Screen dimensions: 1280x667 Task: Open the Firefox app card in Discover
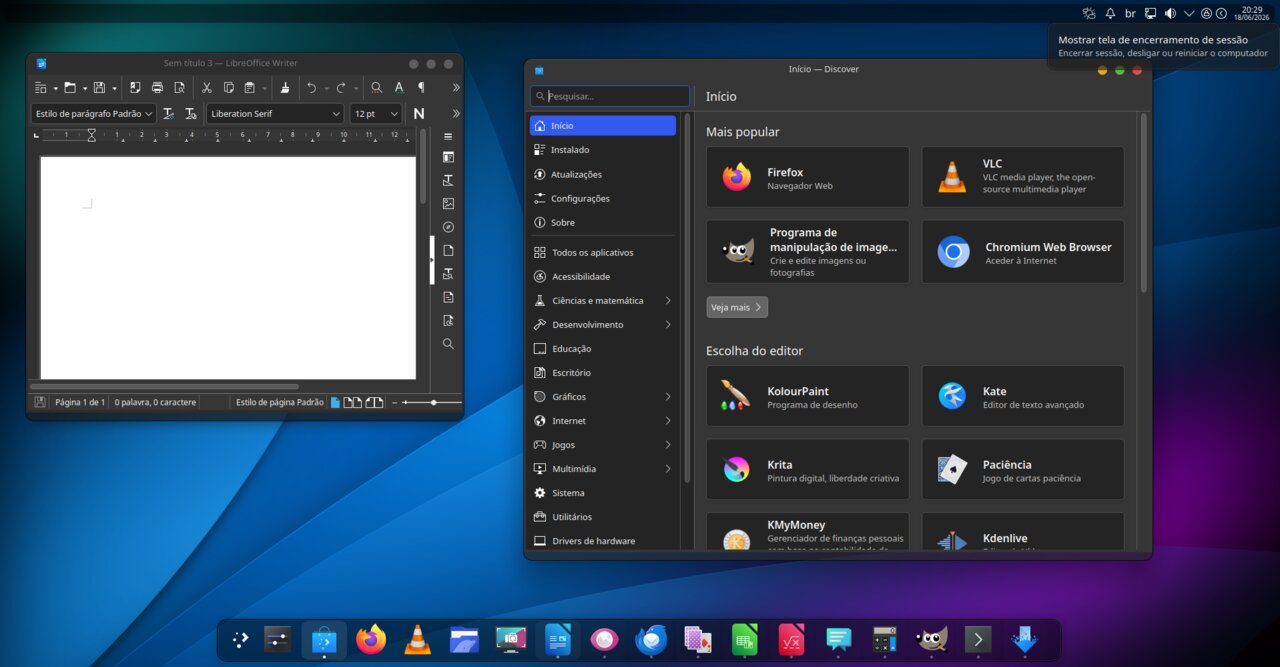[808, 177]
